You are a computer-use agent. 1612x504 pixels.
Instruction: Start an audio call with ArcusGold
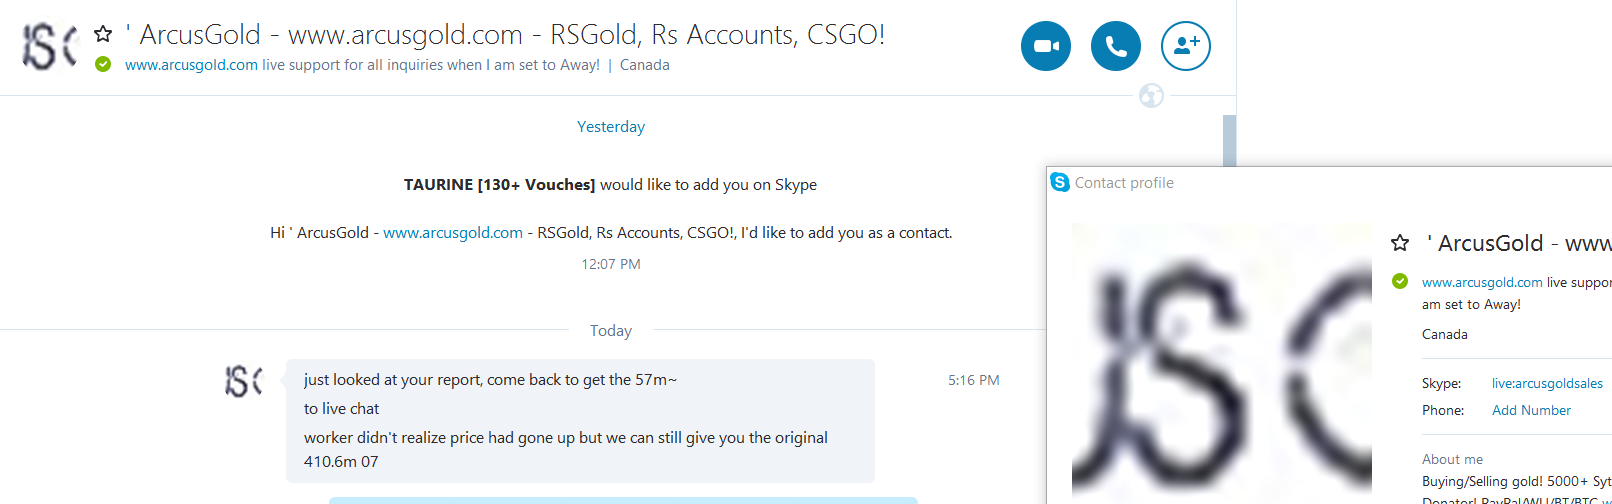(1115, 46)
